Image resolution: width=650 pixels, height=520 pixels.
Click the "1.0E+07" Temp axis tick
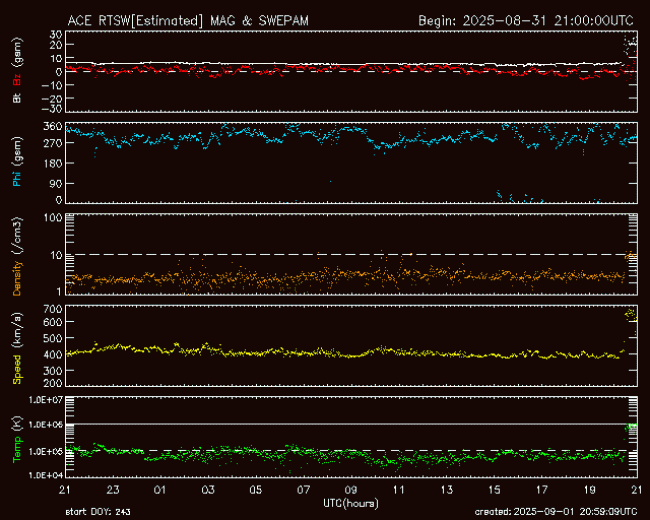pyautogui.click(x=46, y=400)
